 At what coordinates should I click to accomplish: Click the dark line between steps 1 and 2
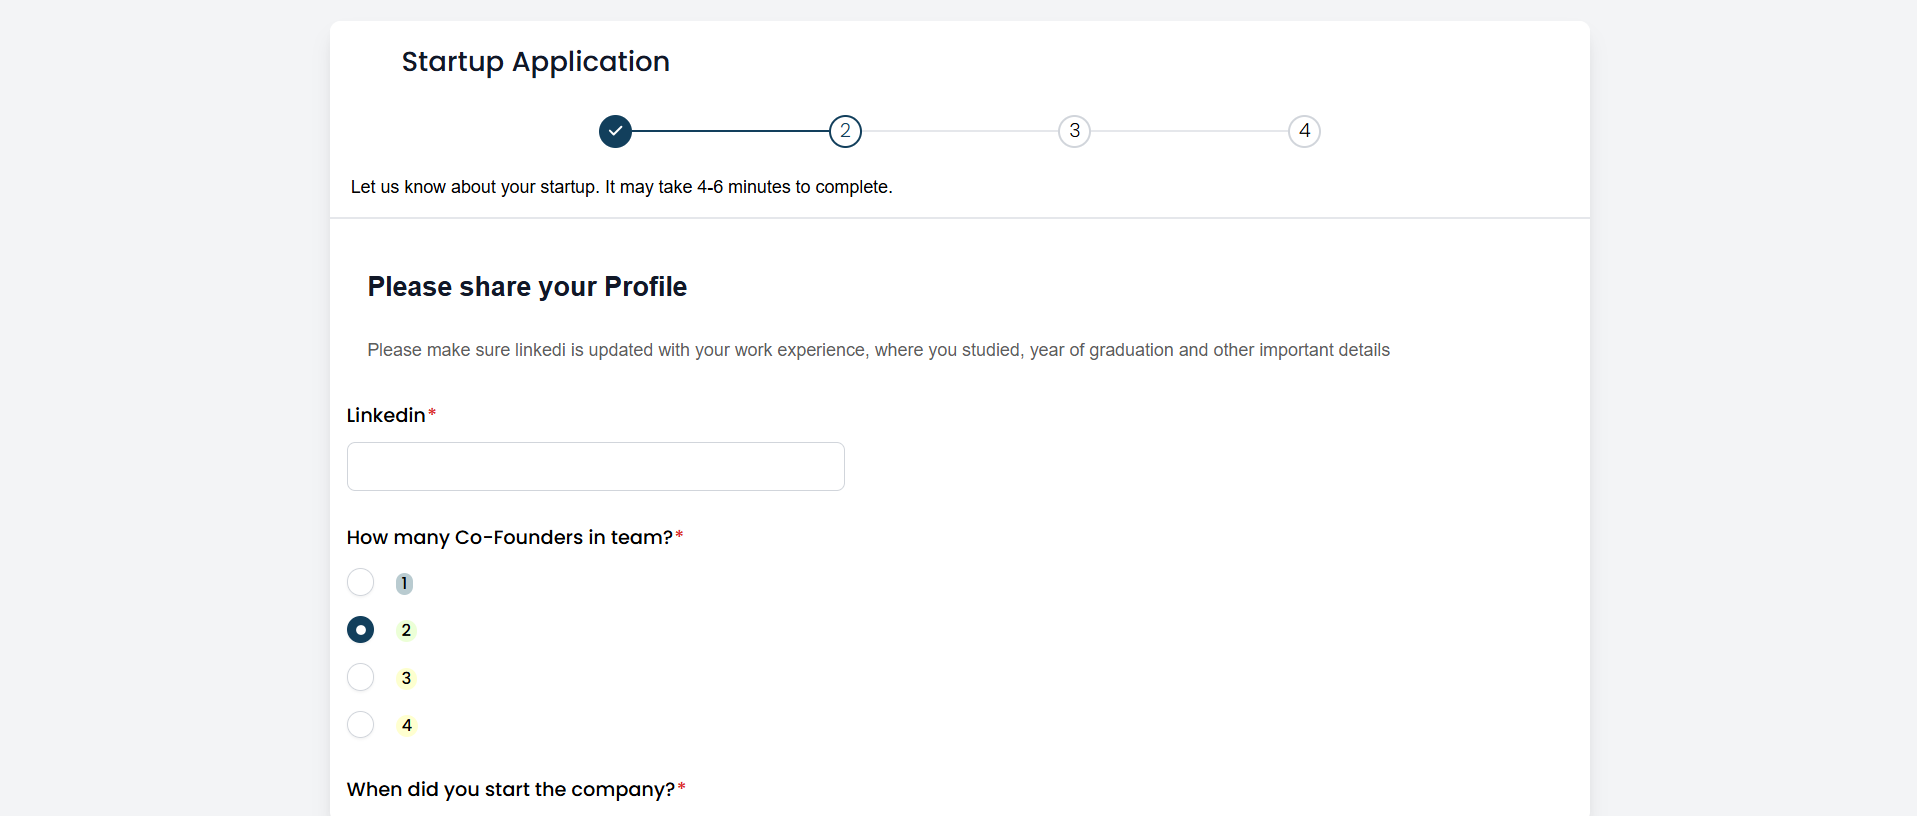pyautogui.click(x=730, y=131)
